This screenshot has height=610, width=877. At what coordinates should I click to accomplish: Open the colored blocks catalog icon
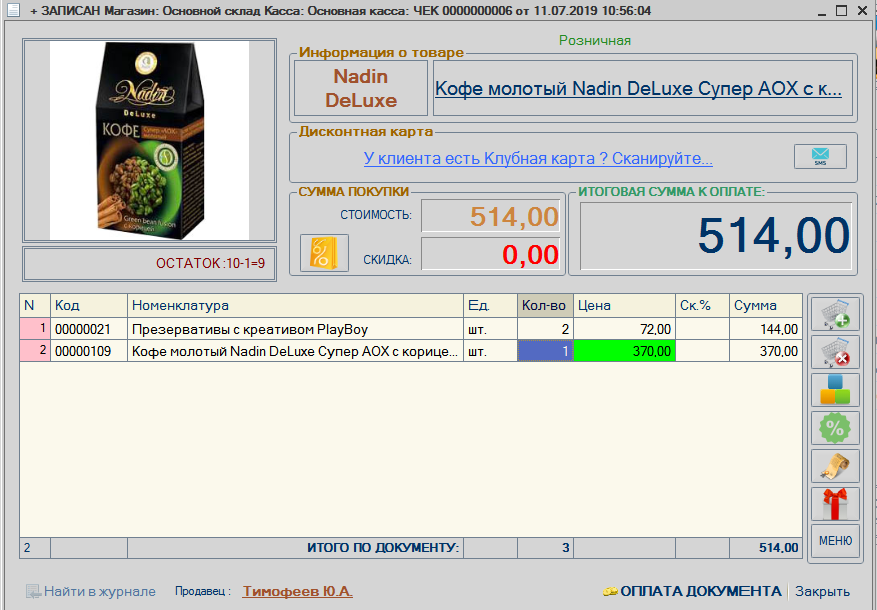coord(835,390)
